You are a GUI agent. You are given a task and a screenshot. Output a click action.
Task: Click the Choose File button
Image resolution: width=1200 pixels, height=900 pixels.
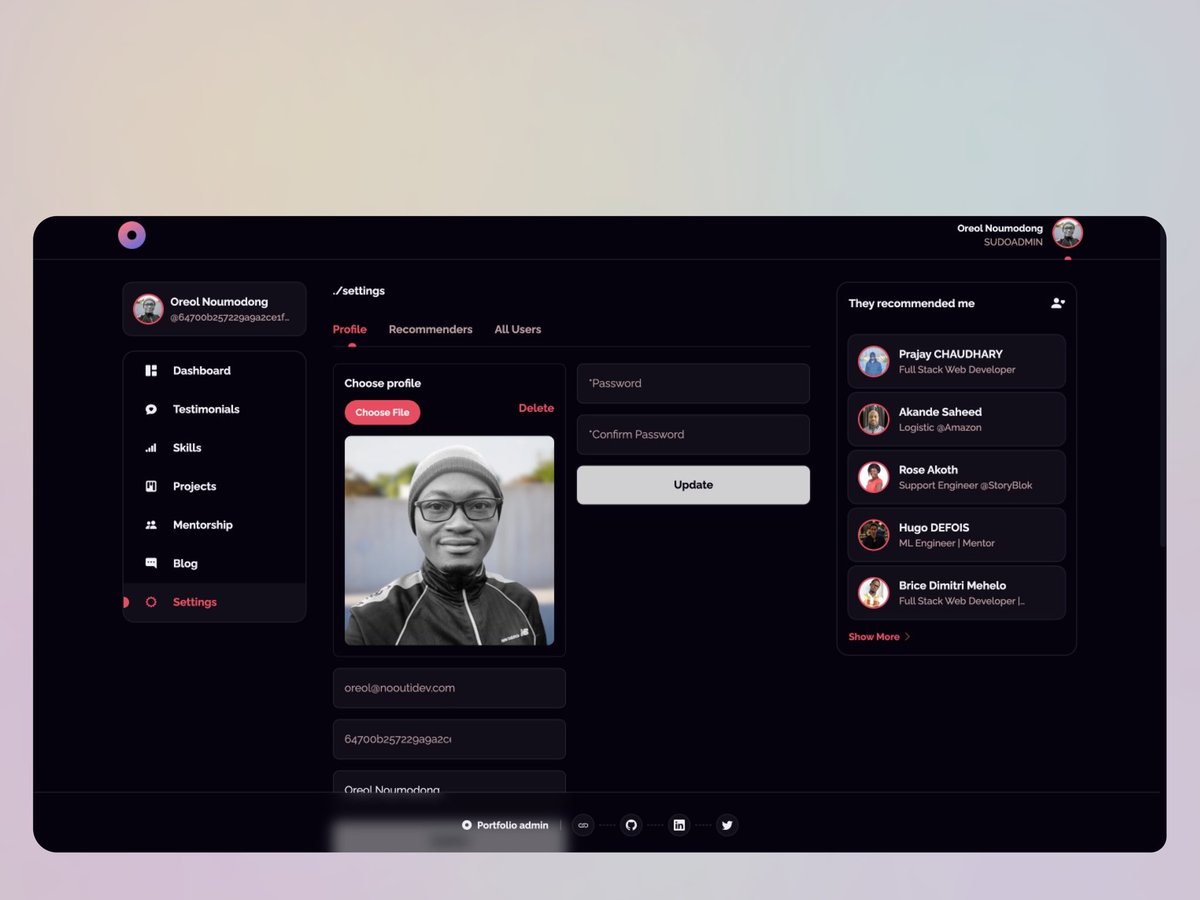tap(382, 412)
